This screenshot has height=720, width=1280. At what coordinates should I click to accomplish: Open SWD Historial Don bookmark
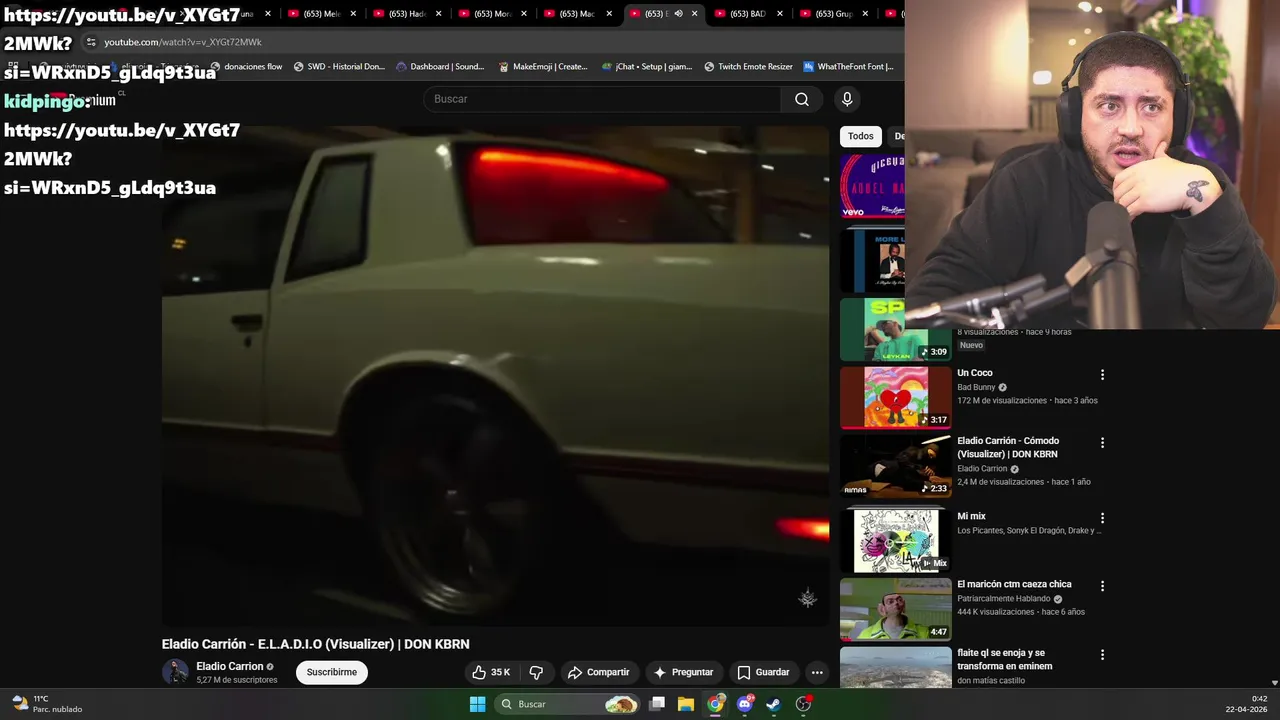[x=339, y=67]
